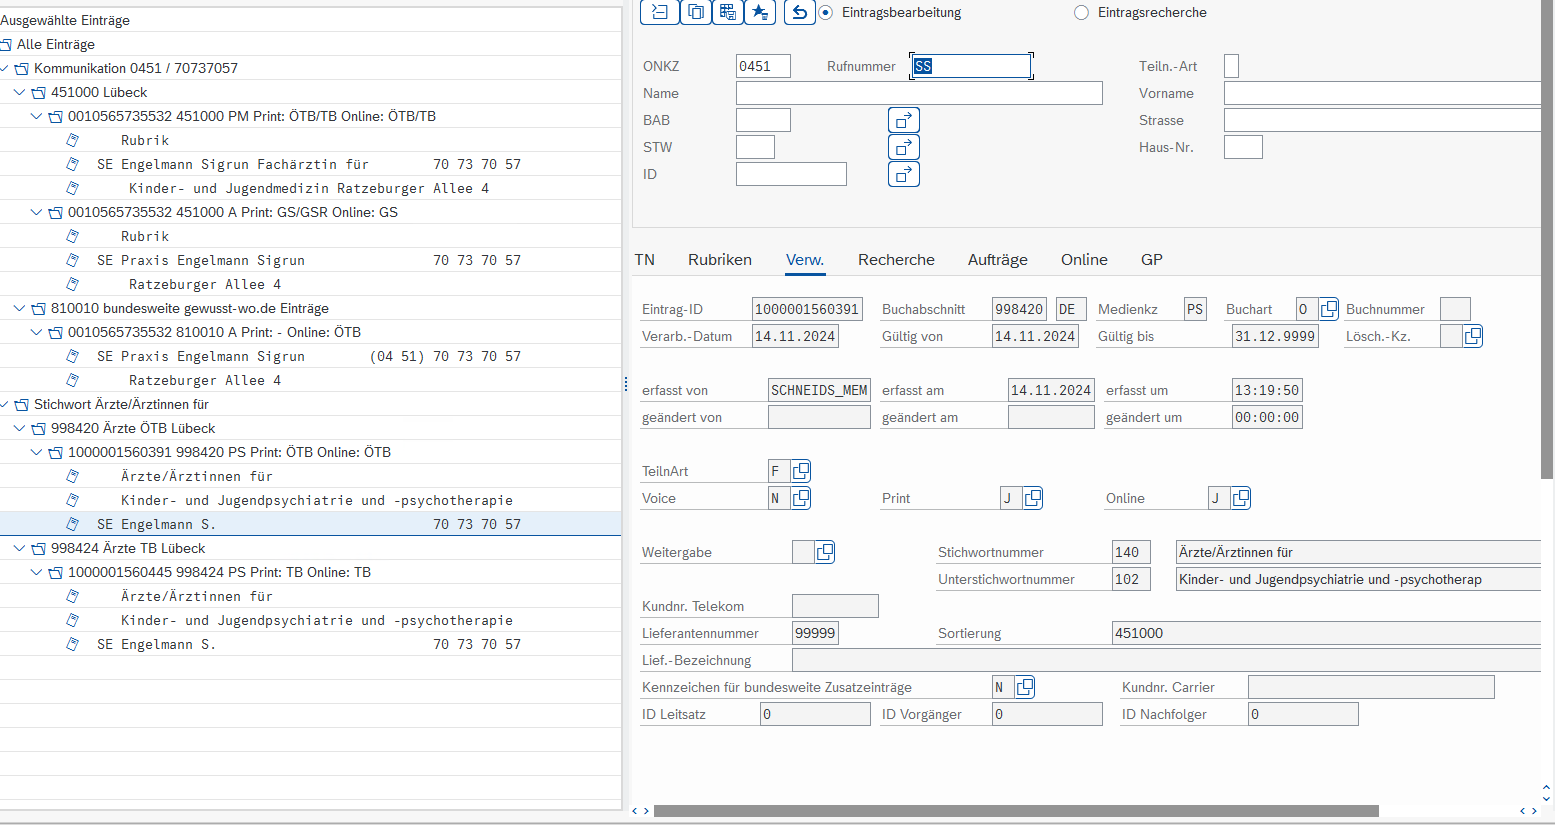The image size is (1555, 825).
Task: Click the Teiln.-Art input box
Action: (x=1231, y=66)
